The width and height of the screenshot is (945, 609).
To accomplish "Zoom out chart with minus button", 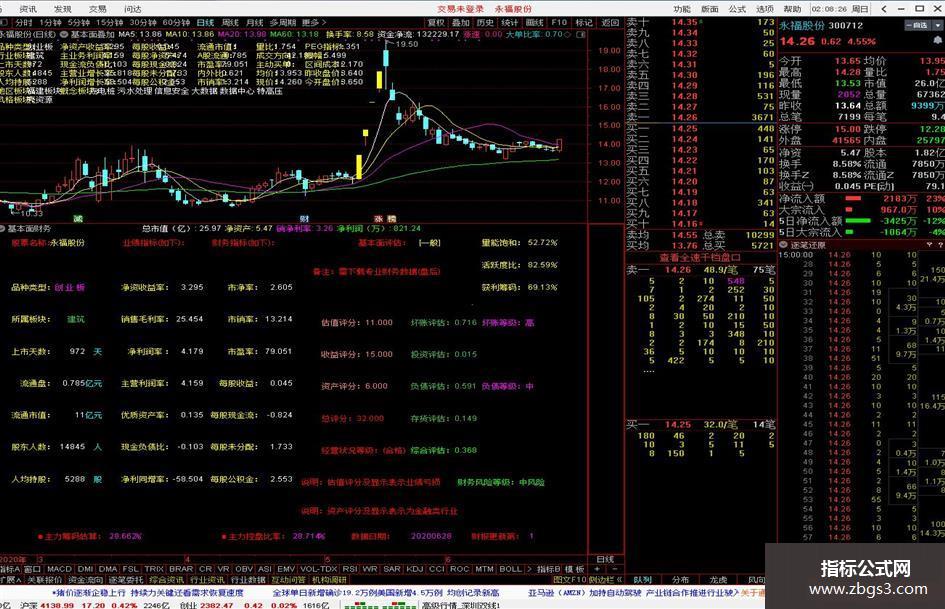I will click(x=615, y=569).
